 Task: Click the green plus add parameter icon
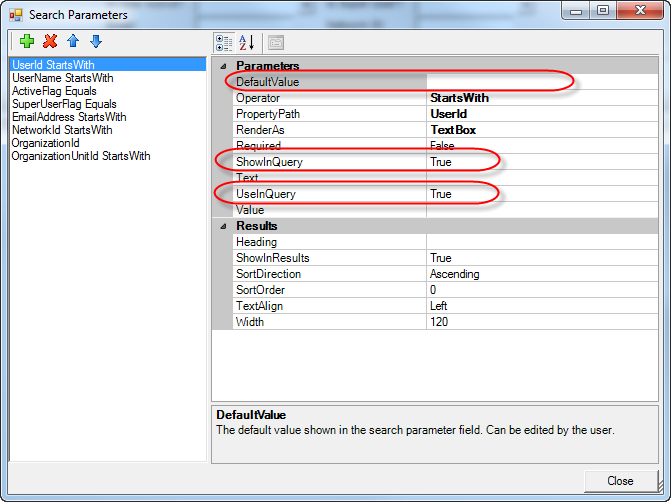(26, 42)
